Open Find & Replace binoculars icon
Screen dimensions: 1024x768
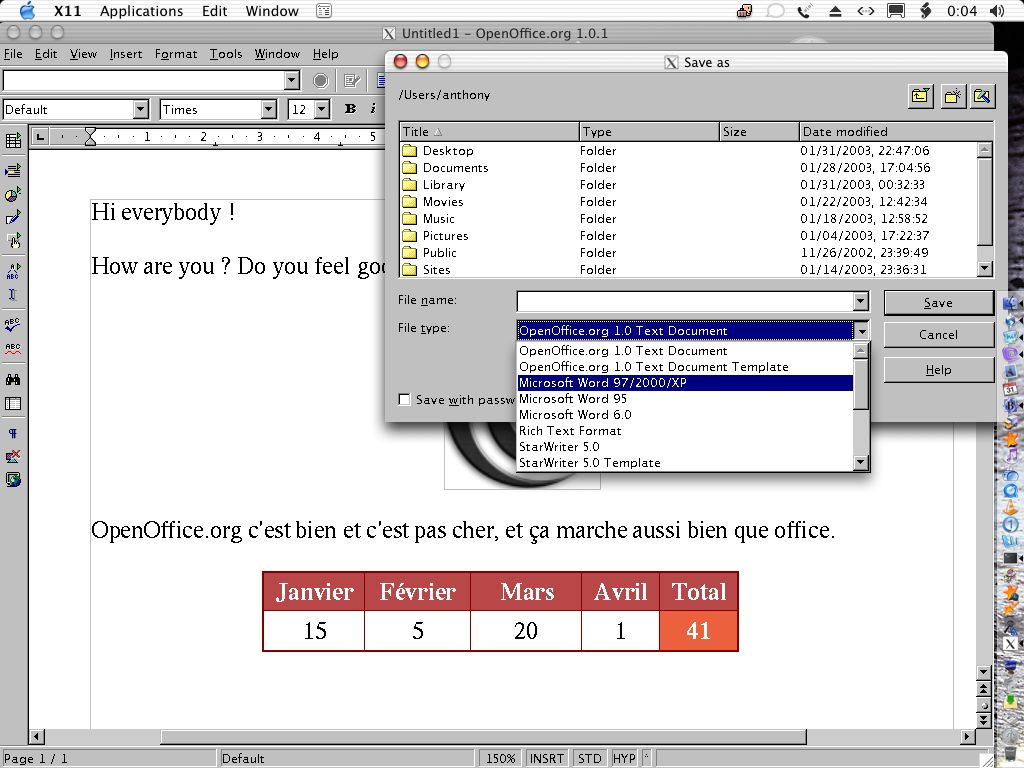coord(13,379)
